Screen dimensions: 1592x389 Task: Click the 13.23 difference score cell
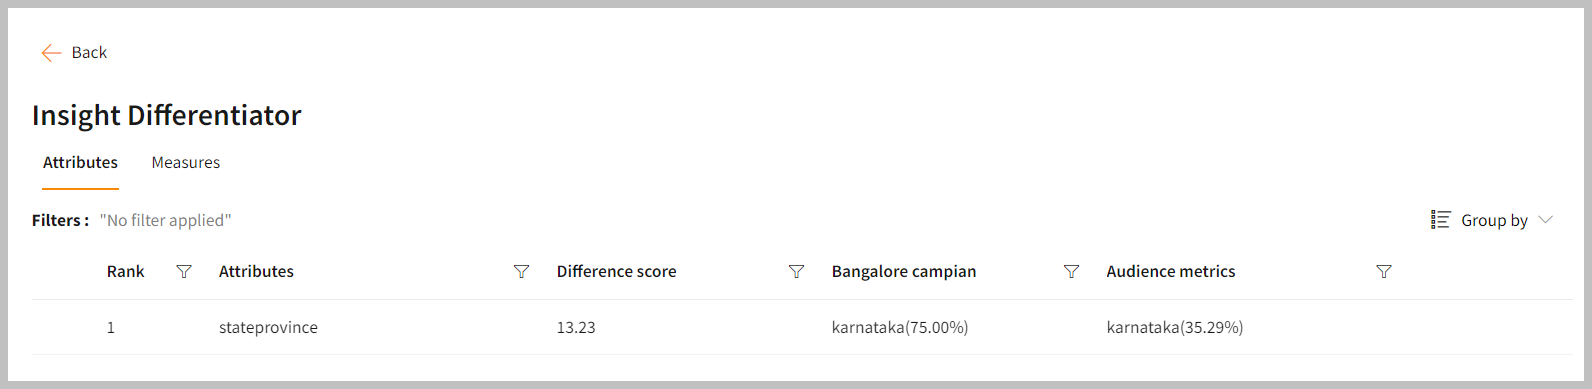coord(576,328)
